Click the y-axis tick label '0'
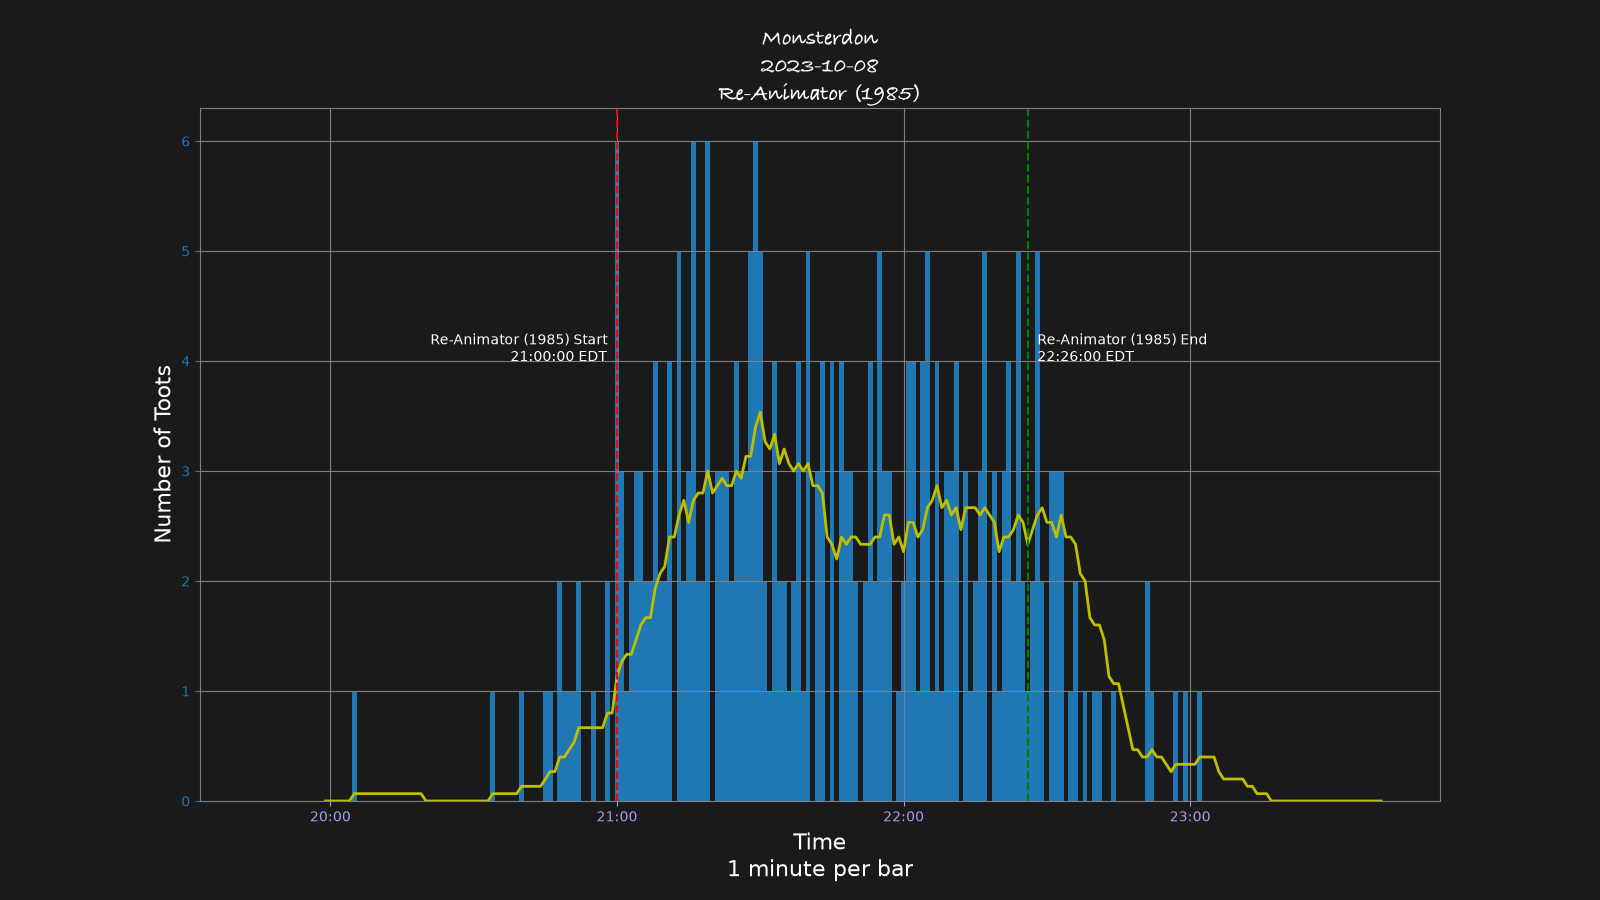 pos(185,802)
